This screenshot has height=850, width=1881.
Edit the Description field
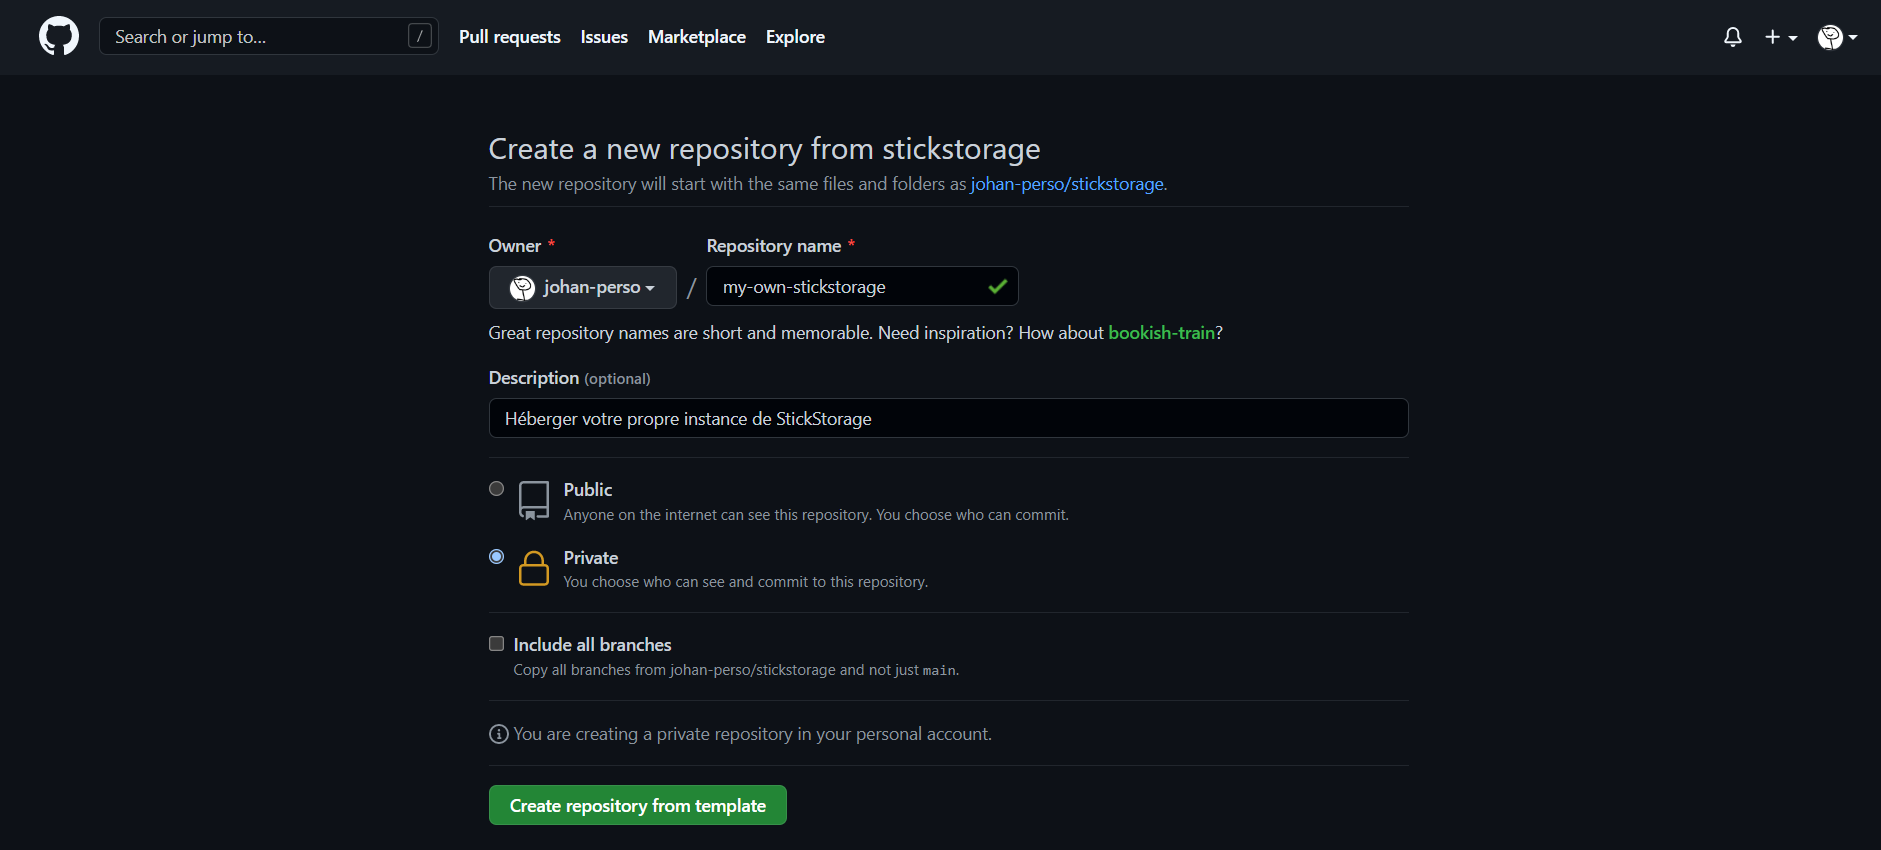pyautogui.click(x=948, y=418)
